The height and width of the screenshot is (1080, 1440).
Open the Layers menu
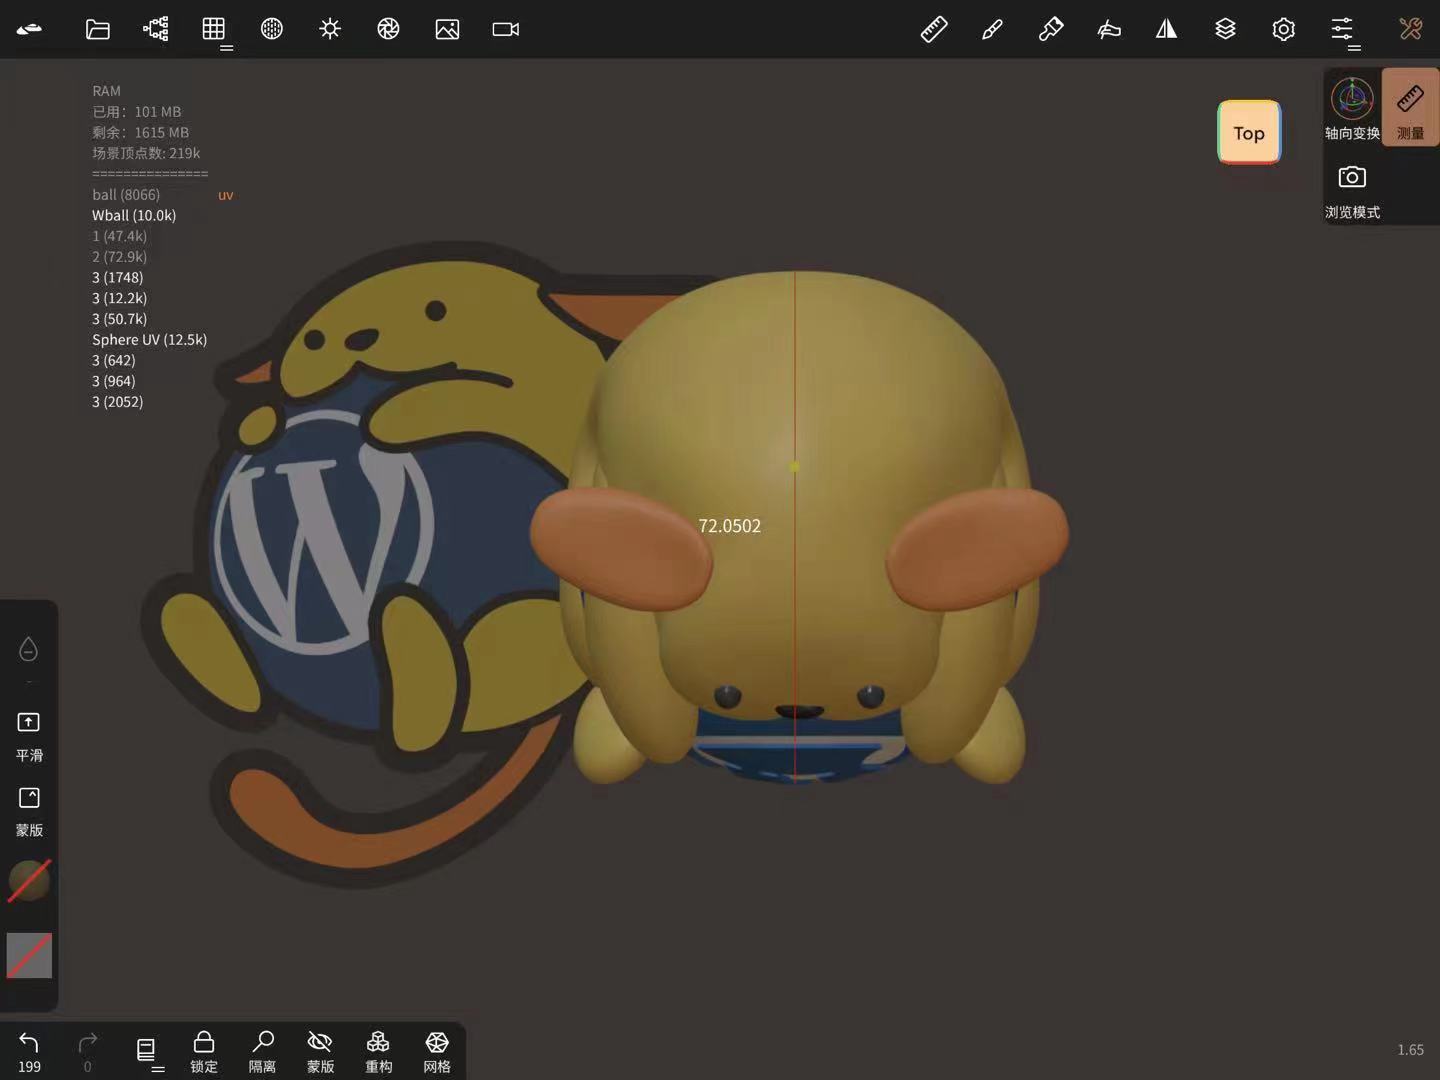click(x=1225, y=29)
